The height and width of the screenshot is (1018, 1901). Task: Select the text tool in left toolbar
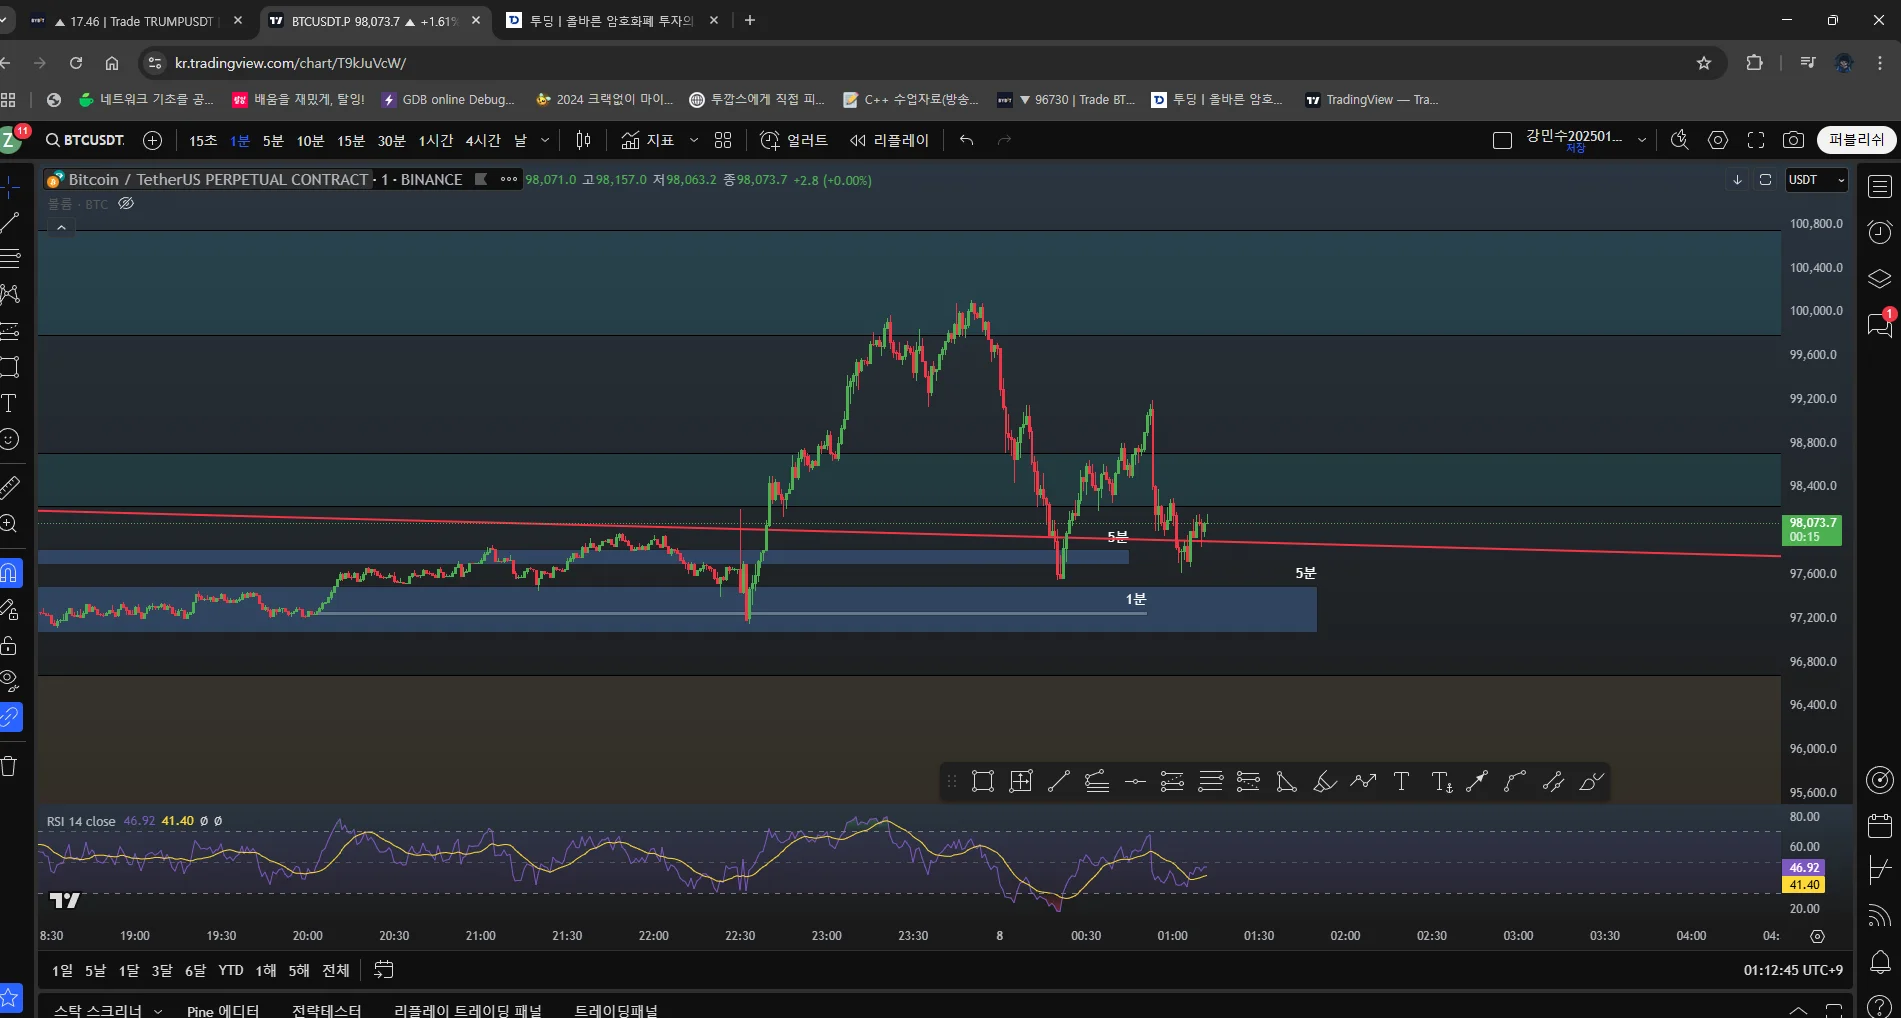click(x=10, y=403)
